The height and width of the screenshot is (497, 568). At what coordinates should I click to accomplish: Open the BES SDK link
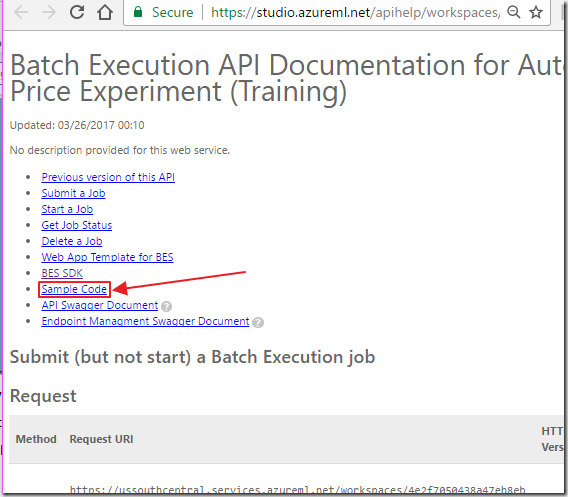62,273
